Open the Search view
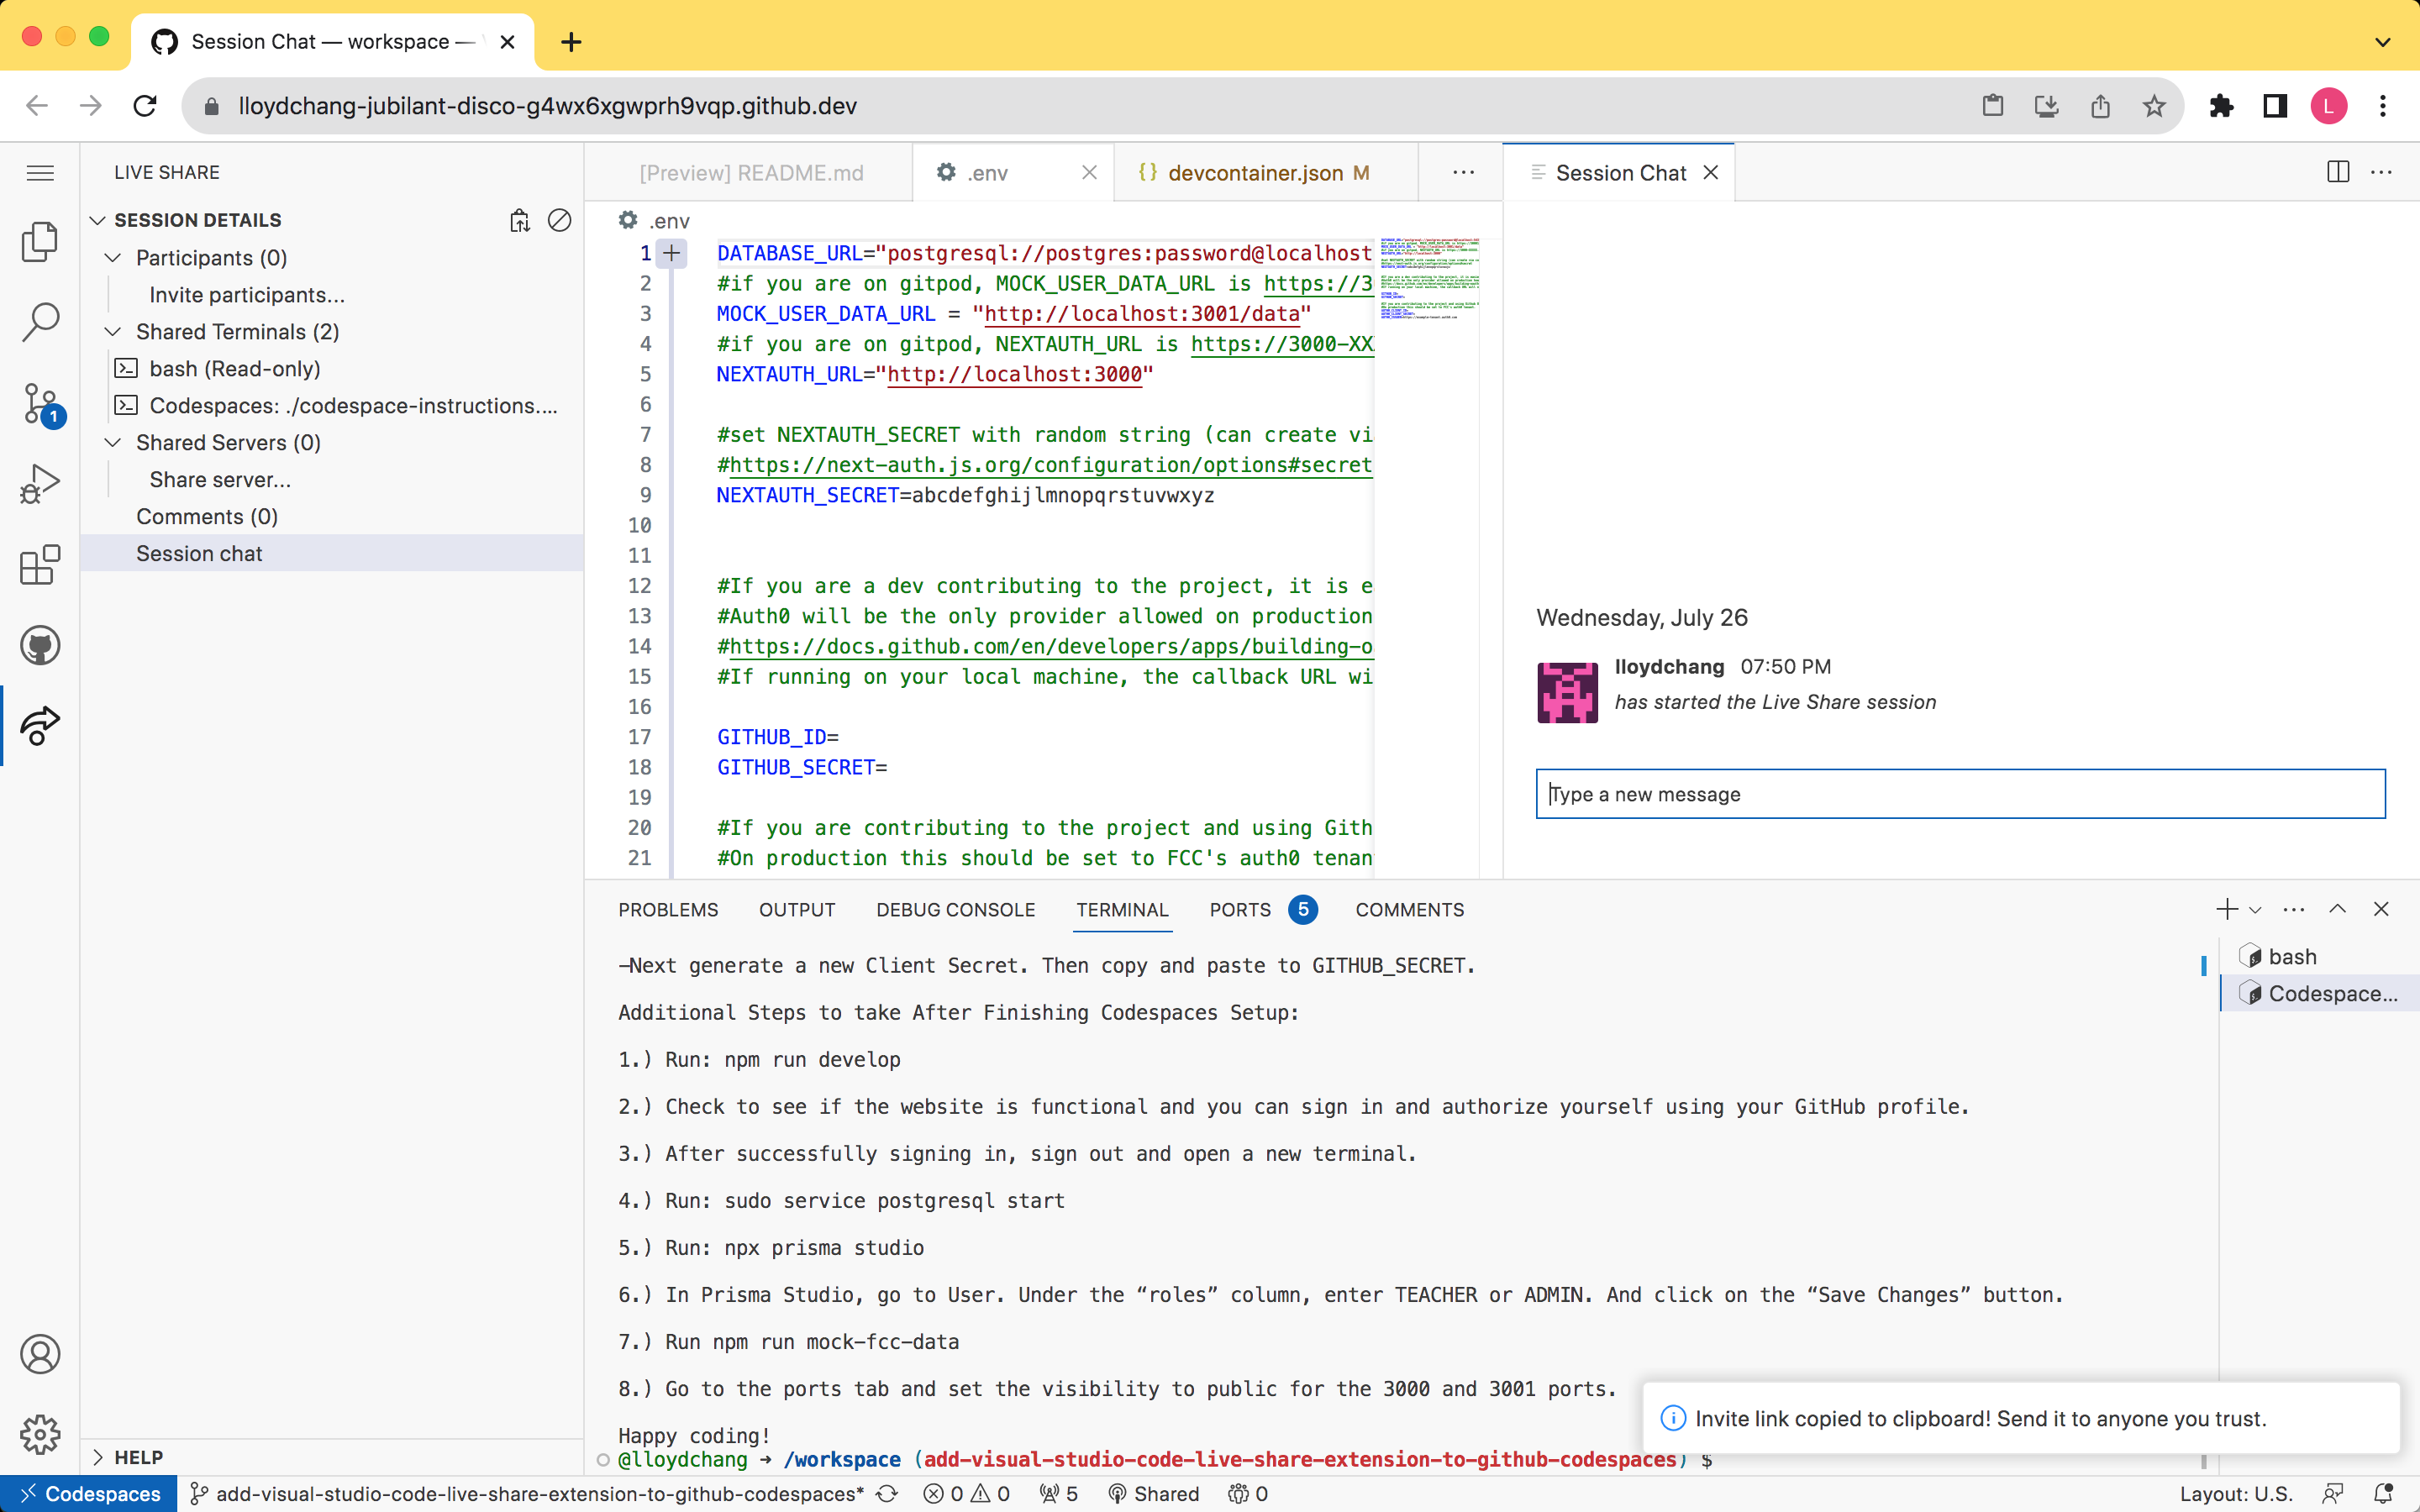The height and width of the screenshot is (1512, 2420). pyautogui.click(x=40, y=322)
